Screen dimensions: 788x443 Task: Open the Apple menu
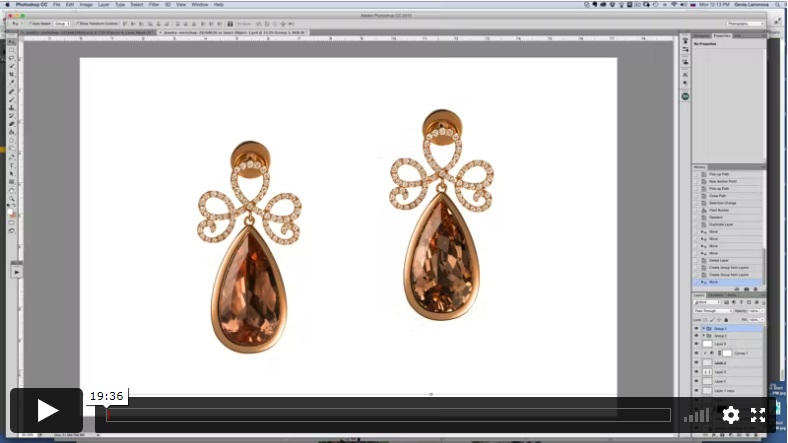[7, 5]
